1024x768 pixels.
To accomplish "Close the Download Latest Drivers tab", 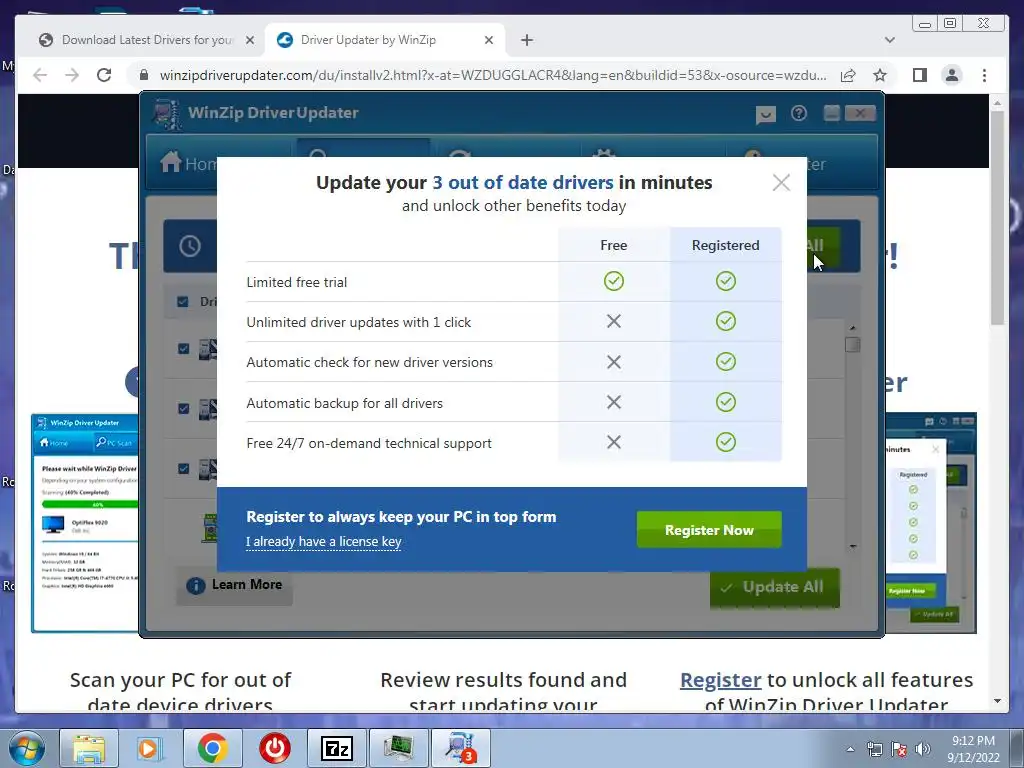I will point(249,40).
